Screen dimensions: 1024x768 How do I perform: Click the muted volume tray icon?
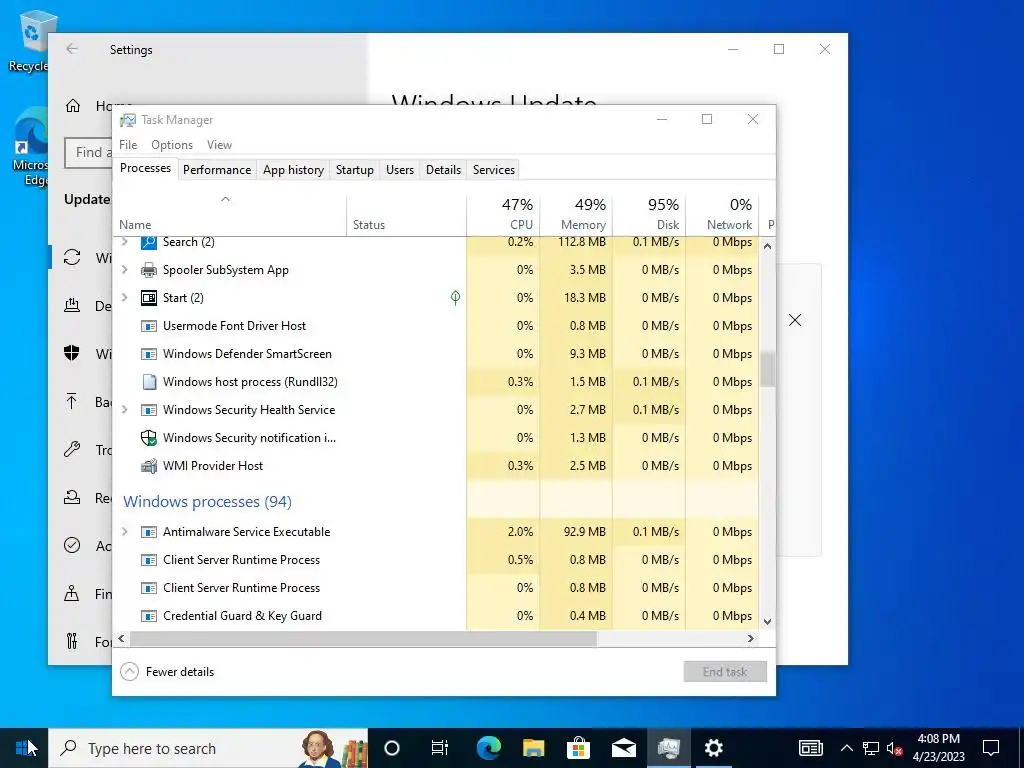[895, 748]
